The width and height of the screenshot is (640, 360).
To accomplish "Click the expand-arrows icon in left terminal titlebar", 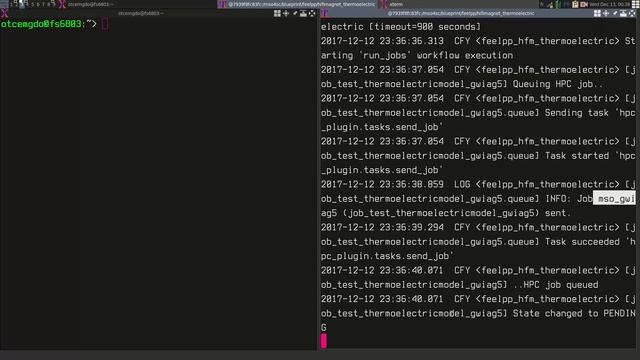I will 312,13.
